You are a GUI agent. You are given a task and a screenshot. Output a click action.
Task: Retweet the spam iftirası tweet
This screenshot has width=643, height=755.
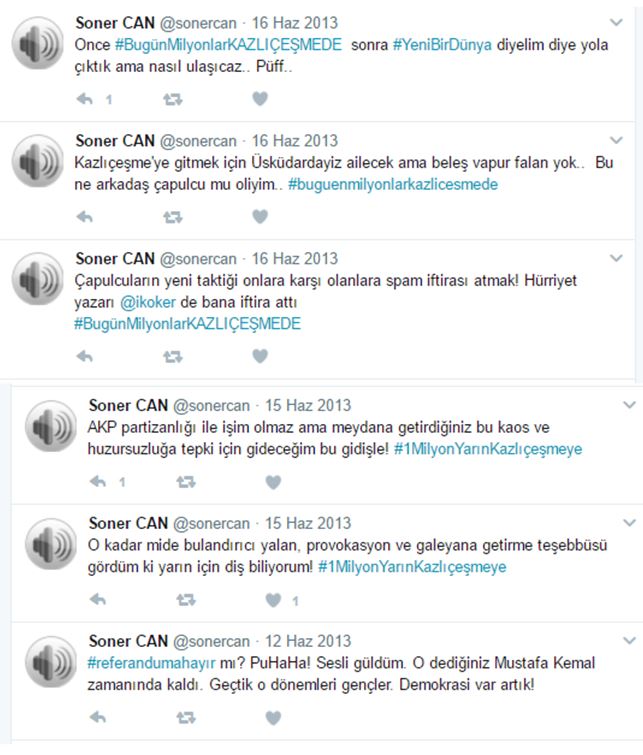[172, 357]
